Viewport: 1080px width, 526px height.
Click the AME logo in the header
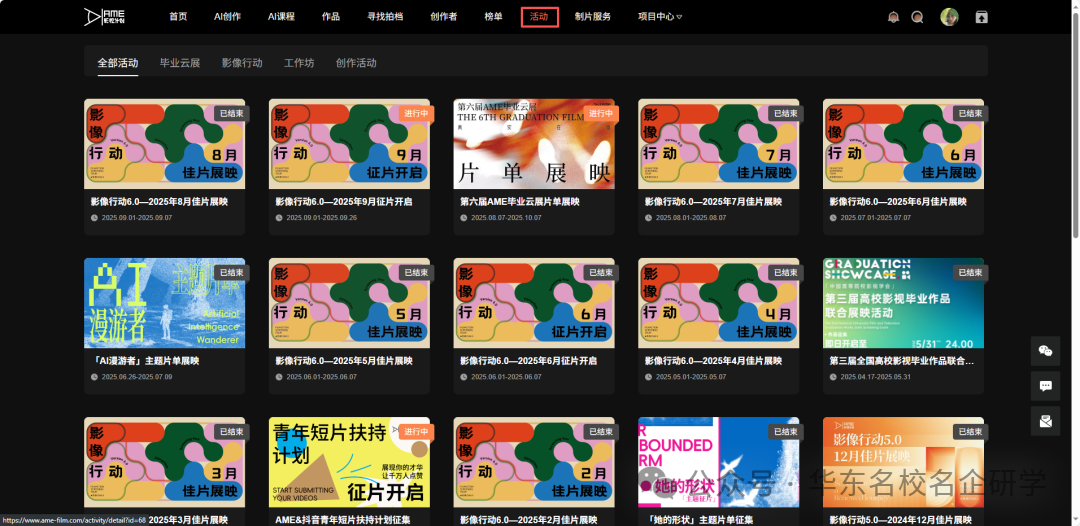click(x=105, y=16)
